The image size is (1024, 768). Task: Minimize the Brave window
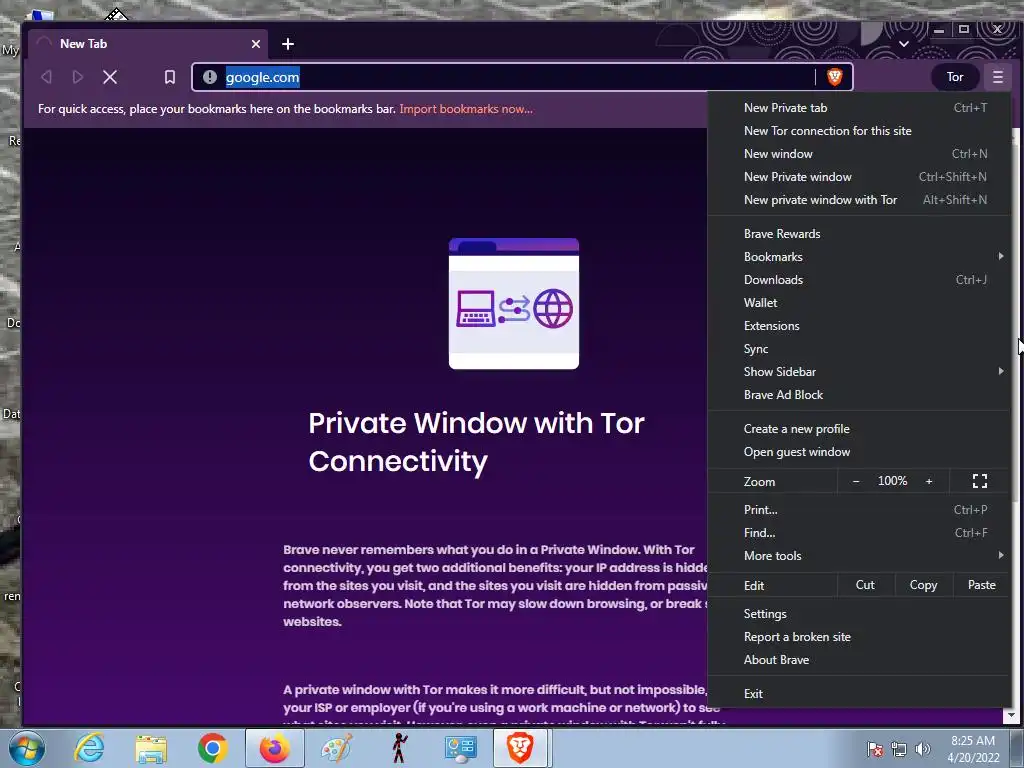coord(939,29)
